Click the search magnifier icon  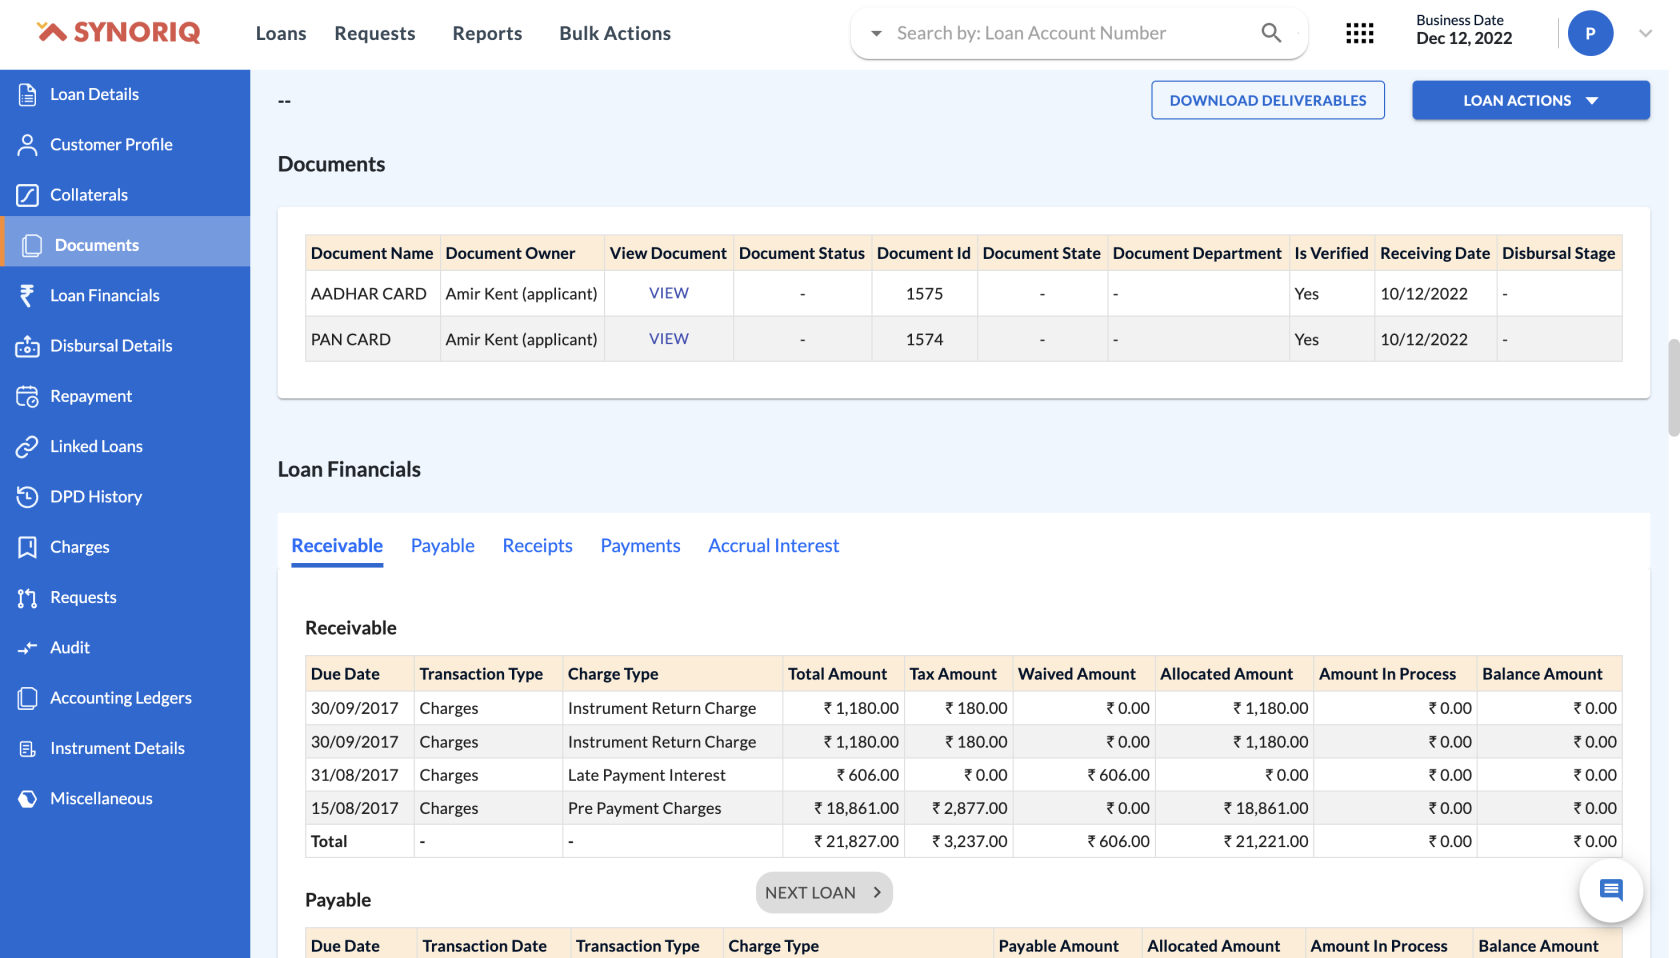point(1271,33)
